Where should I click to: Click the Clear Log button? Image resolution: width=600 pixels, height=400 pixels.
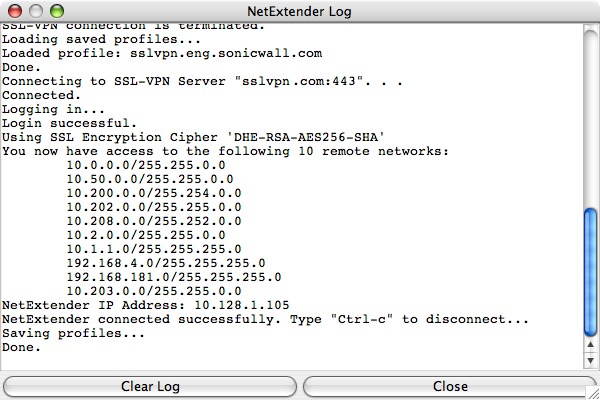pyautogui.click(x=150, y=386)
